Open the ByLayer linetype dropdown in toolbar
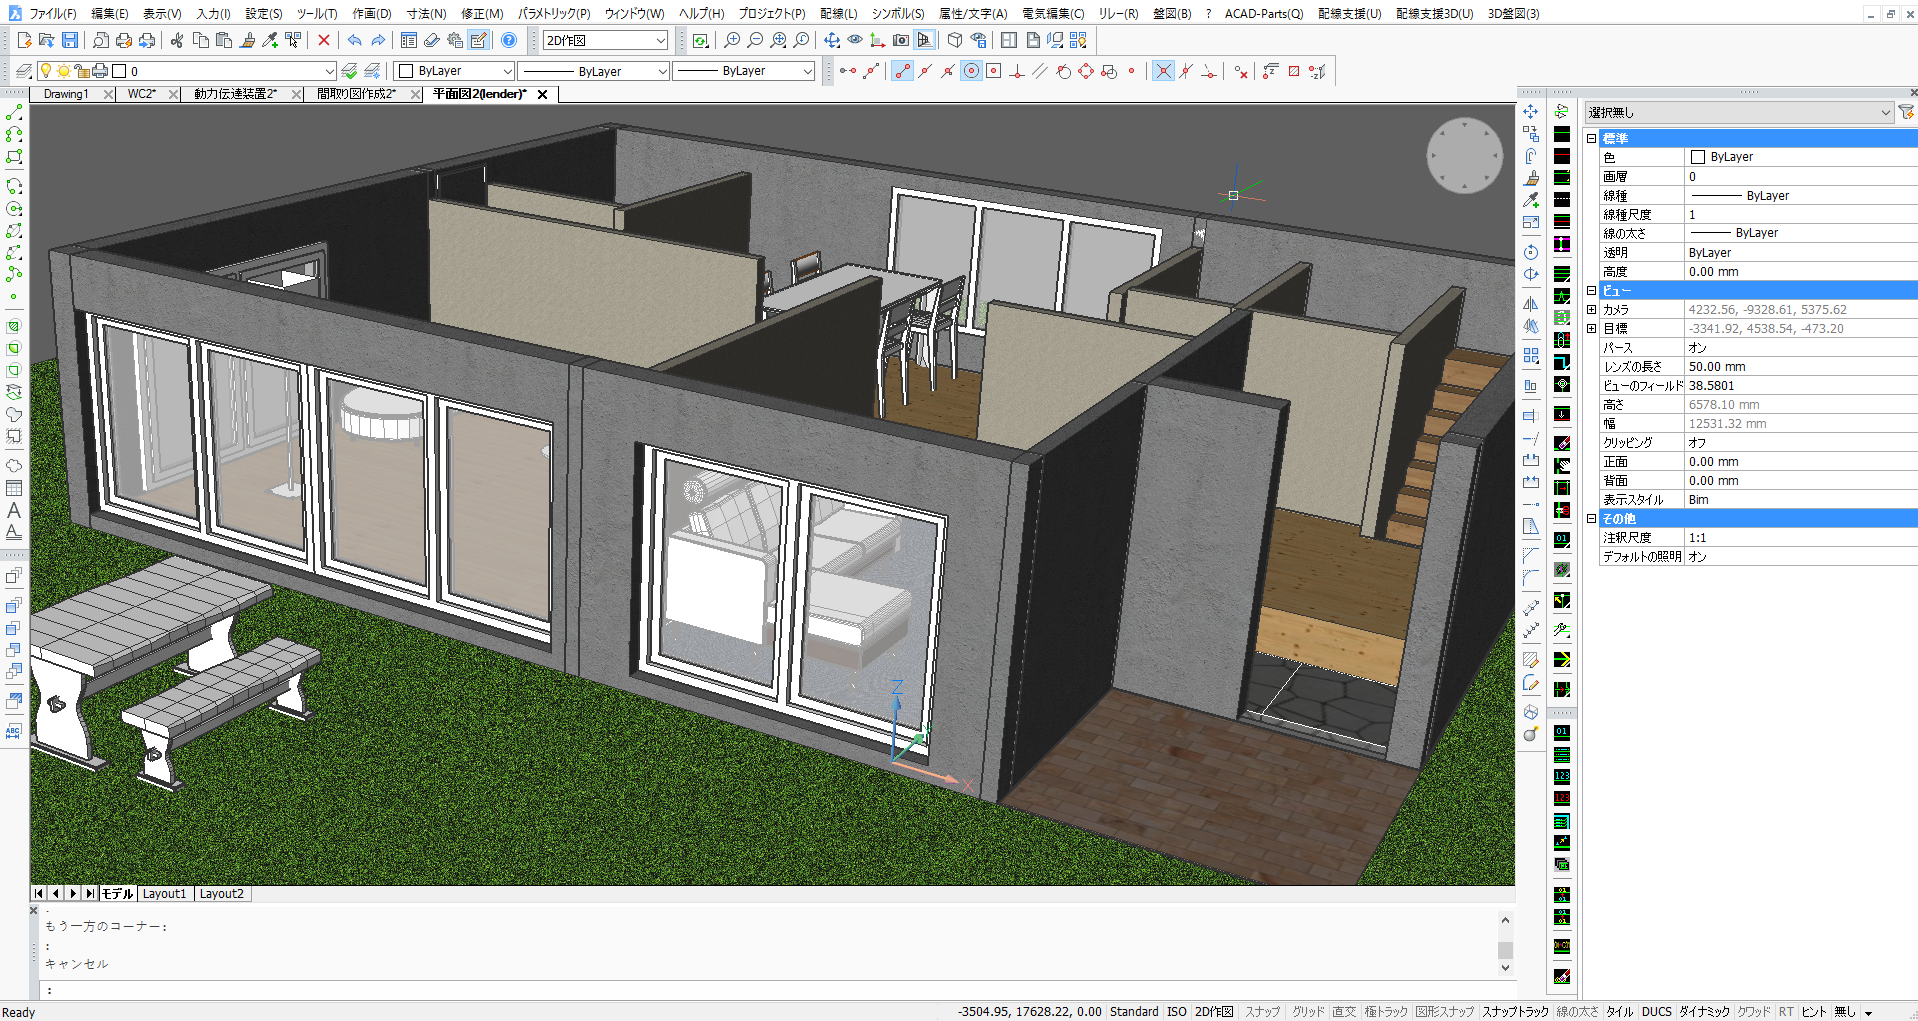 click(594, 71)
